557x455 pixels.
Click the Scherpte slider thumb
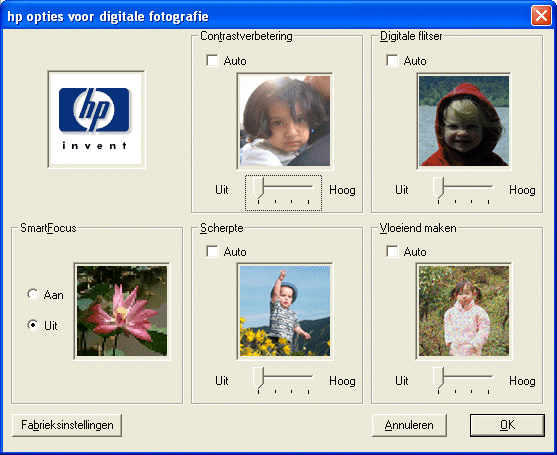[x=258, y=378]
